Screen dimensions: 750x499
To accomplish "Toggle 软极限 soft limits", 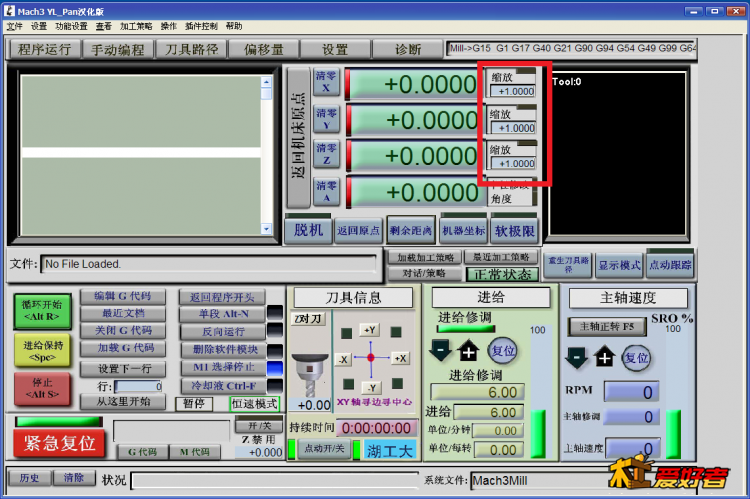I will point(514,231).
